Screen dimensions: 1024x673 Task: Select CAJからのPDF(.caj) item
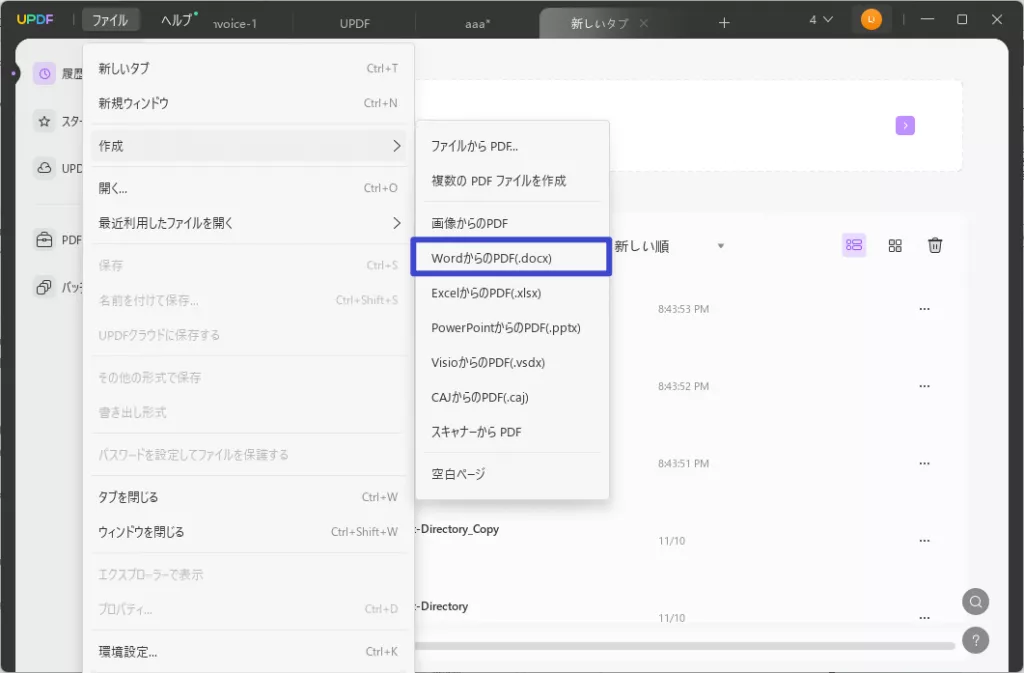(x=512, y=397)
